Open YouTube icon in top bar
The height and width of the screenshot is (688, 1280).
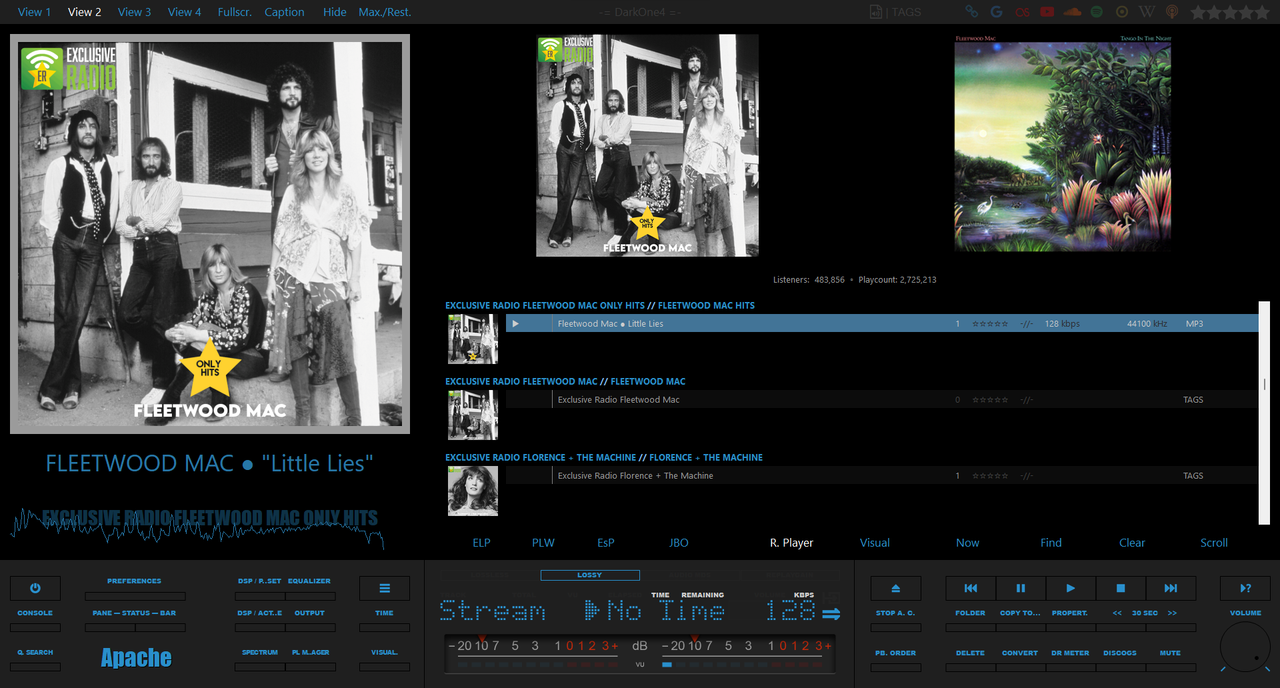pos(1047,12)
